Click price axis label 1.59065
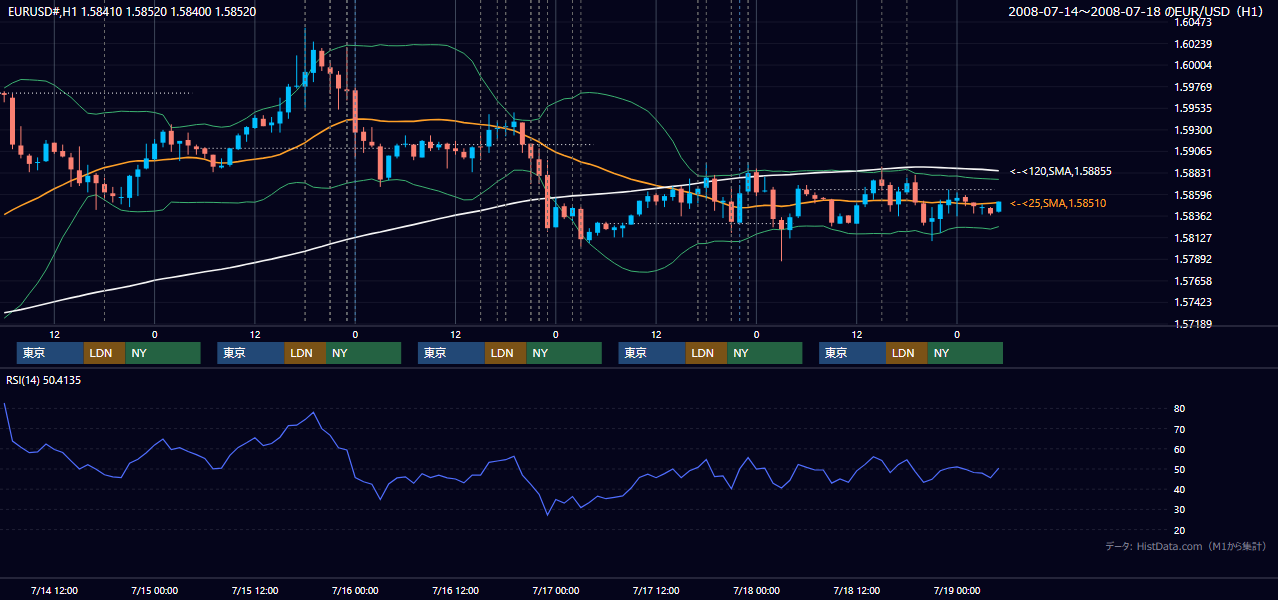 [x=1193, y=152]
